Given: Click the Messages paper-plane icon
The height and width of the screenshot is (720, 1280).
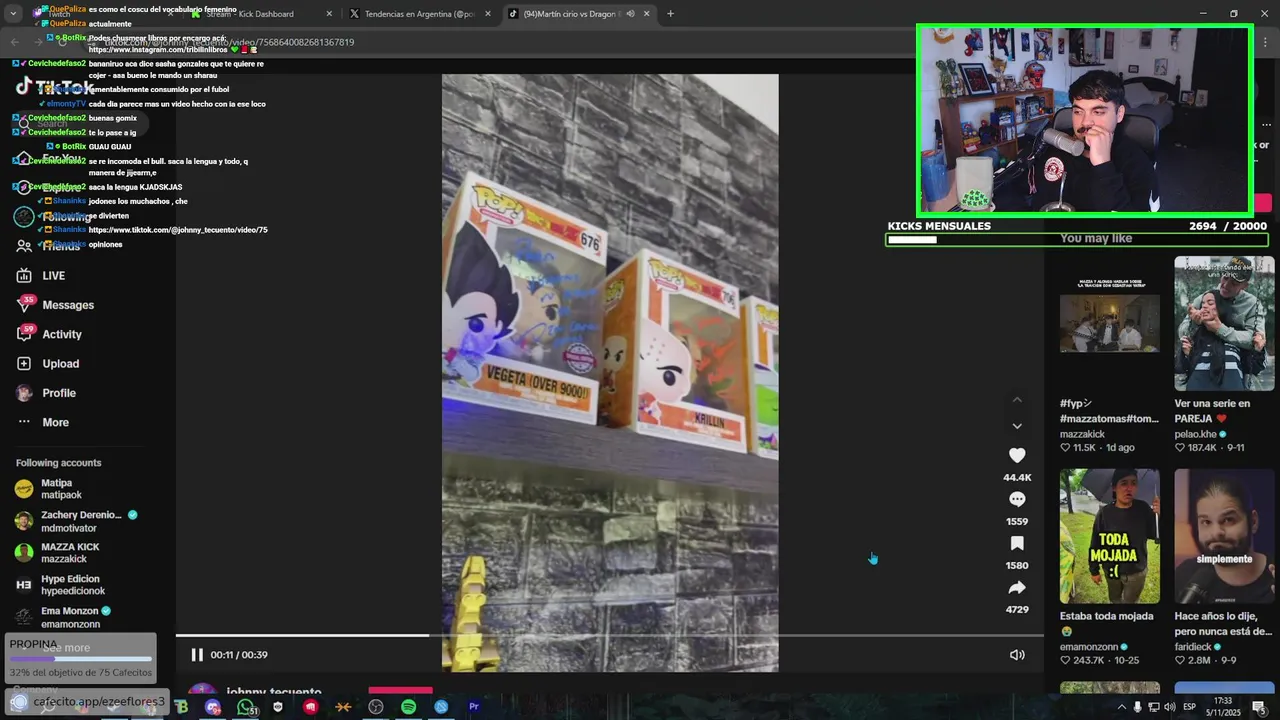Looking at the screenshot, I should [24, 305].
